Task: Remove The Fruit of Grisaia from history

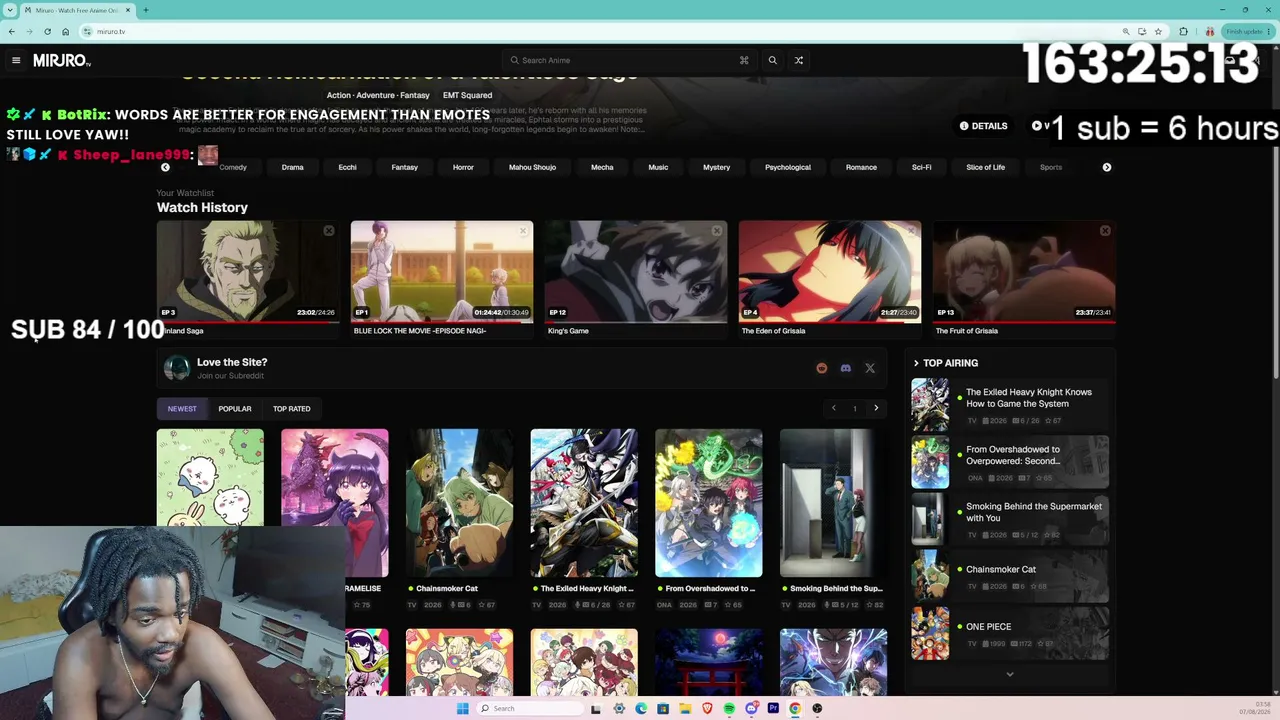Action: click(x=1104, y=231)
